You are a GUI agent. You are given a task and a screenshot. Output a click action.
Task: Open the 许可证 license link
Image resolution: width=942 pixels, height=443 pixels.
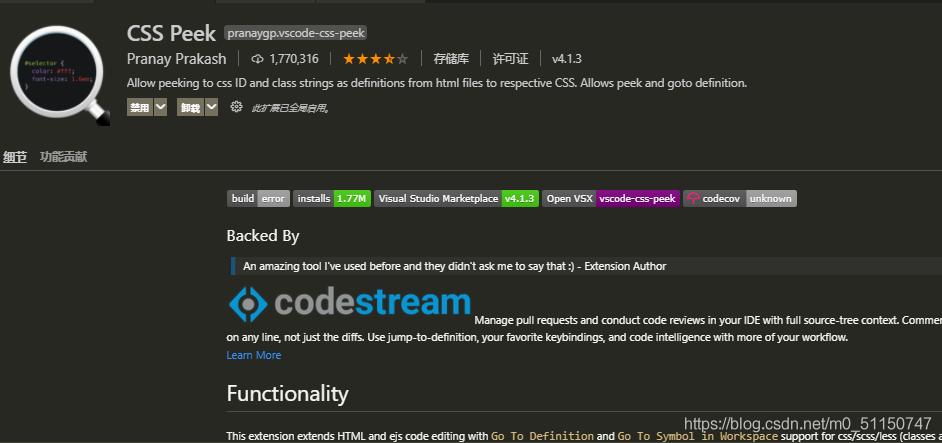511,59
